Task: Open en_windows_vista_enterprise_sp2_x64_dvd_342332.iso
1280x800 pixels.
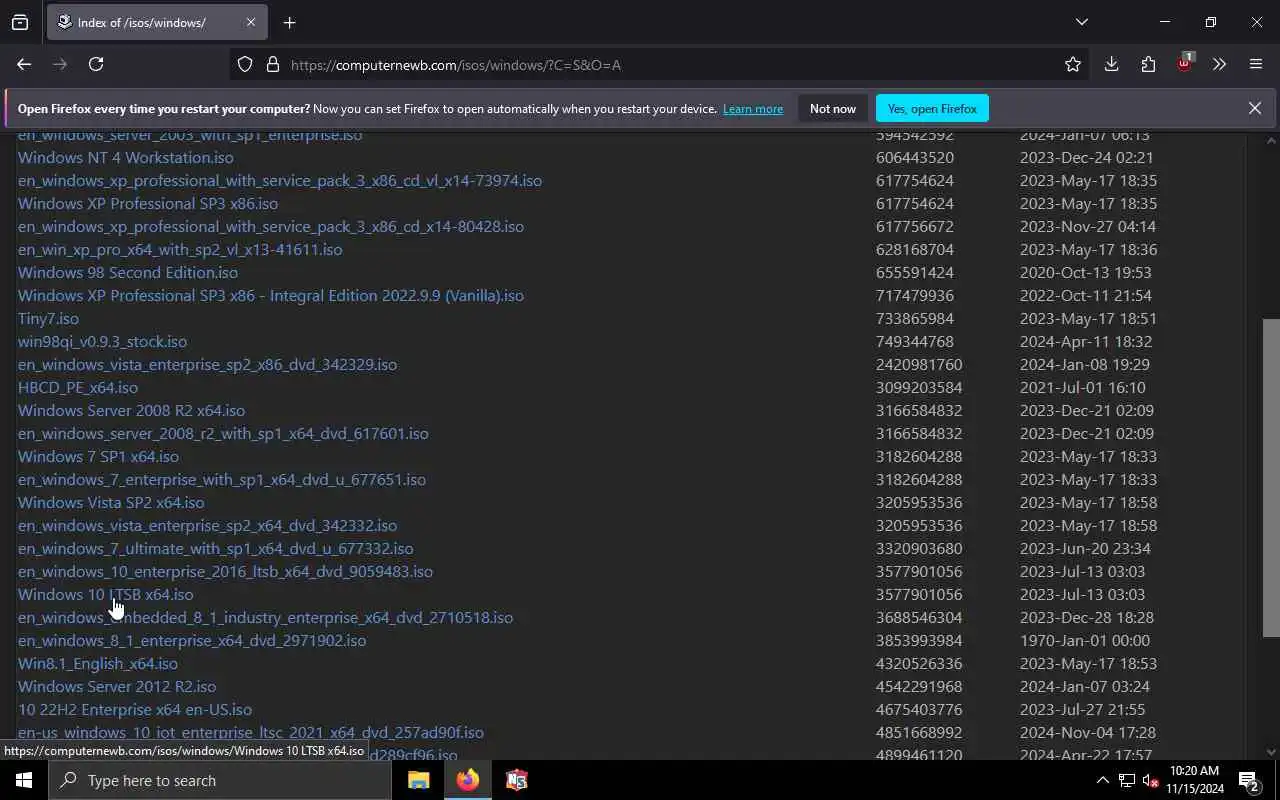Action: 207,525
